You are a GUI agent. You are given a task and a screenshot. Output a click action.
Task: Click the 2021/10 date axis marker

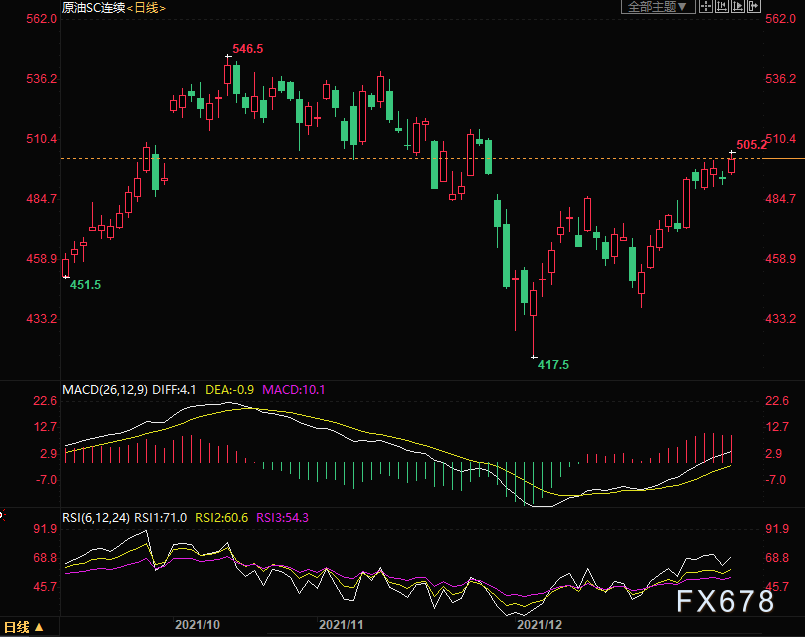coord(197,625)
